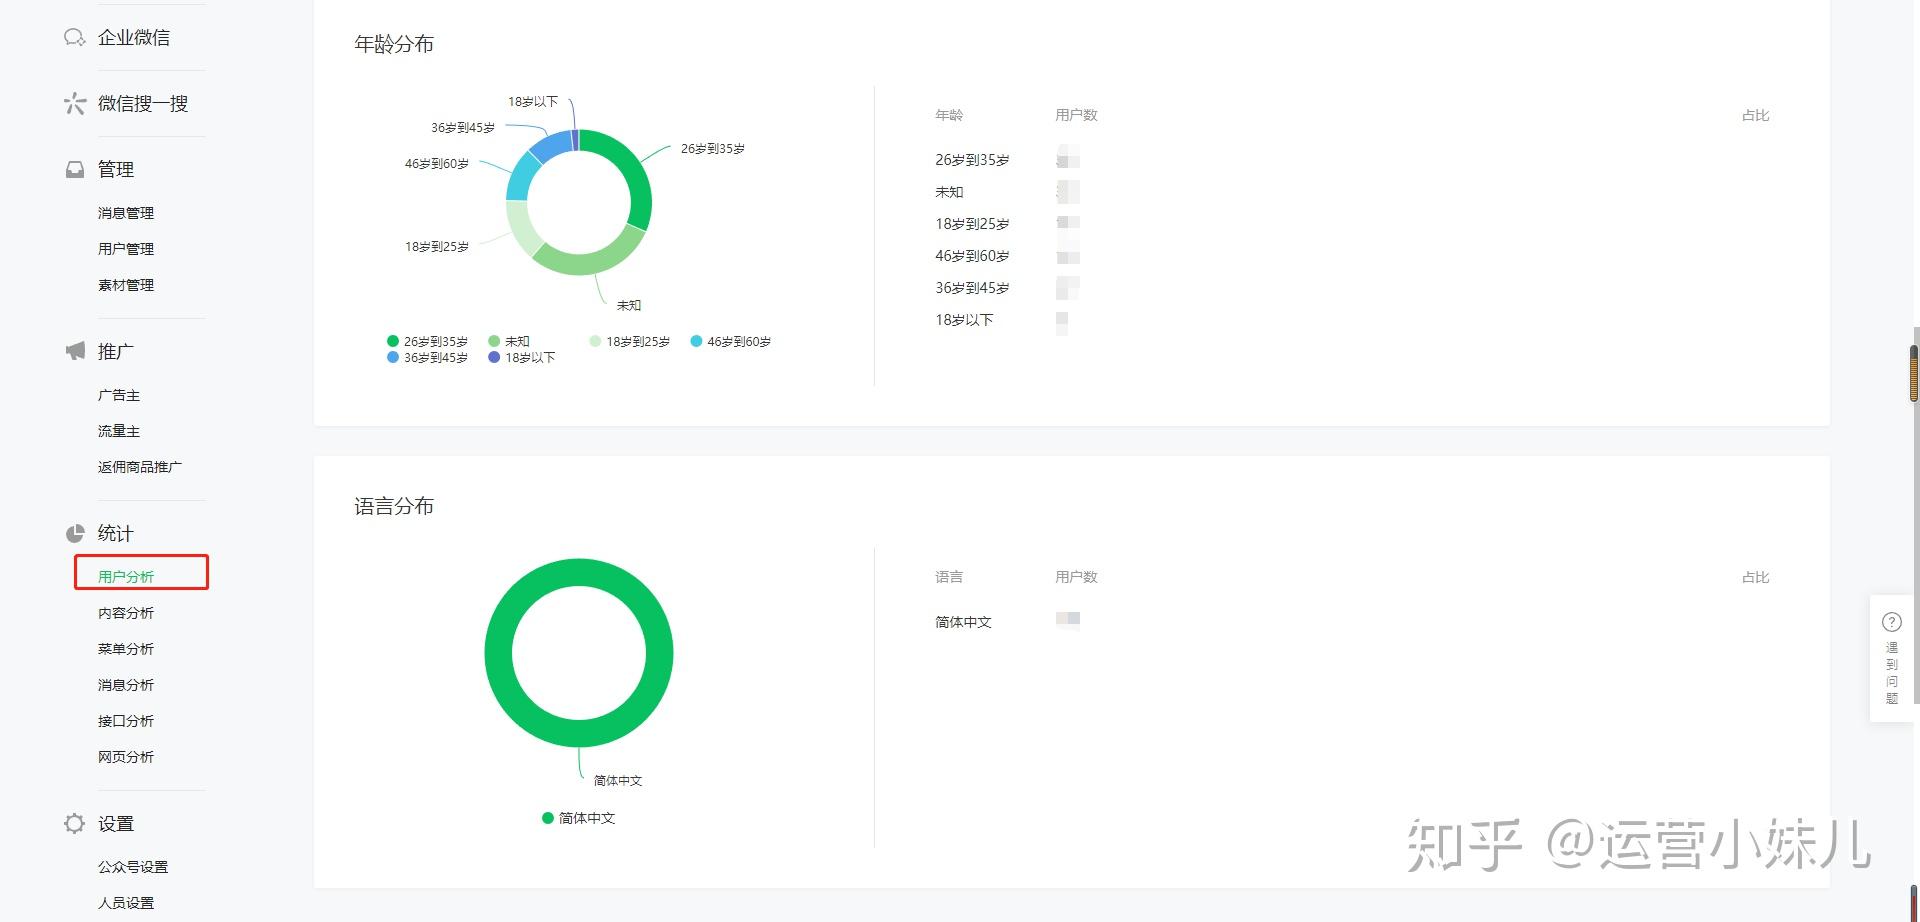Click the 语言分布 section title
Viewport: 1920px width, 922px height.
coord(394,506)
